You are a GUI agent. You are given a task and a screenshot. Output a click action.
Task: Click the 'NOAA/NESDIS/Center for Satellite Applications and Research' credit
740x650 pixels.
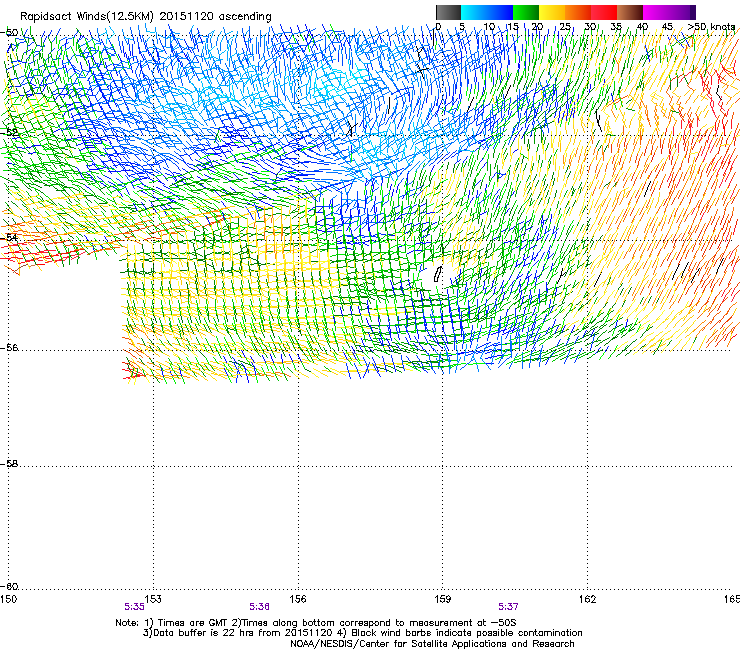[432, 644]
